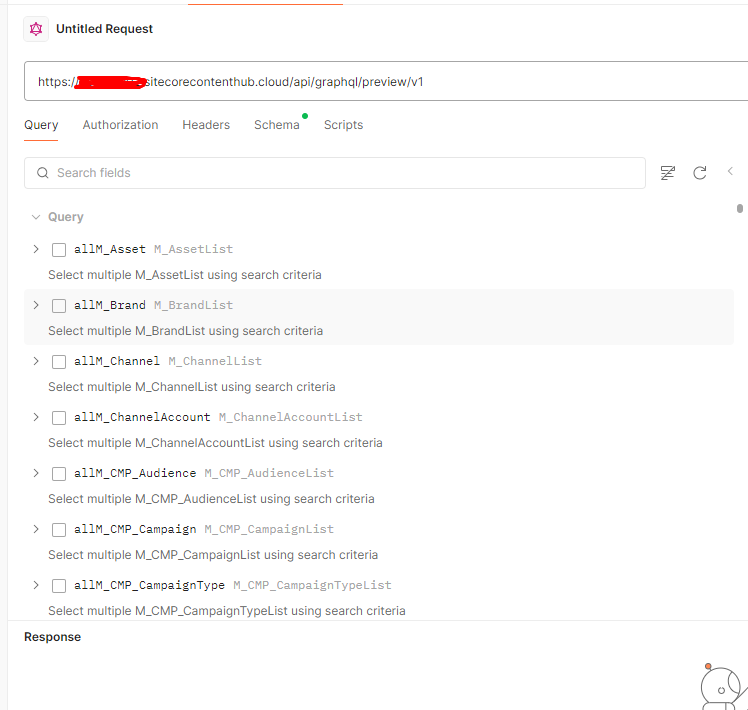The width and height of the screenshot is (748, 710).
Task: Expand the allM_CMP_CampaignType field
Action: (x=36, y=585)
